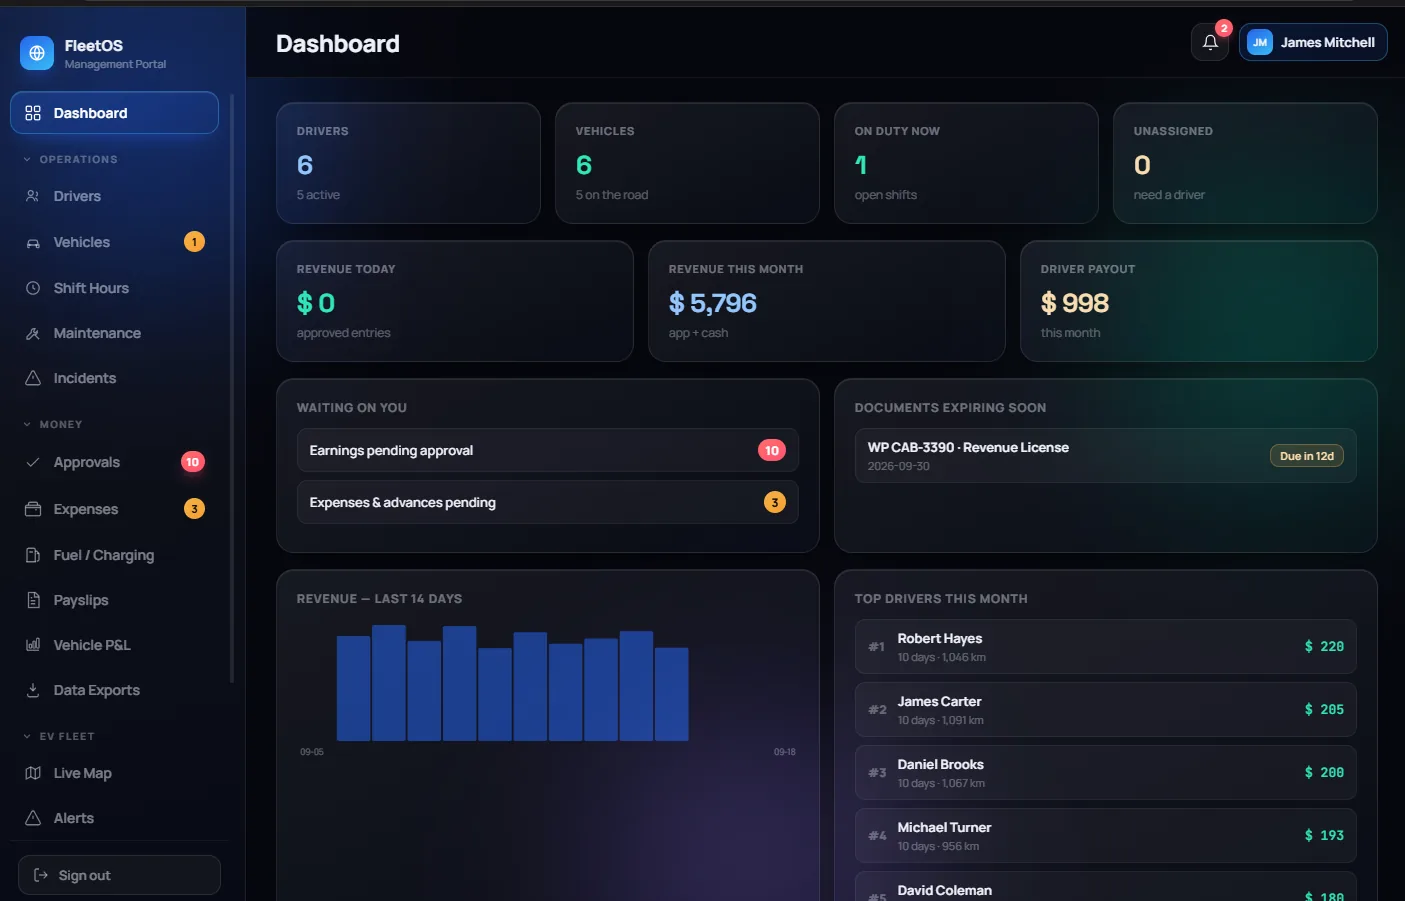
Task: Select Daniel Brooks top driver row
Action: tap(1105, 772)
